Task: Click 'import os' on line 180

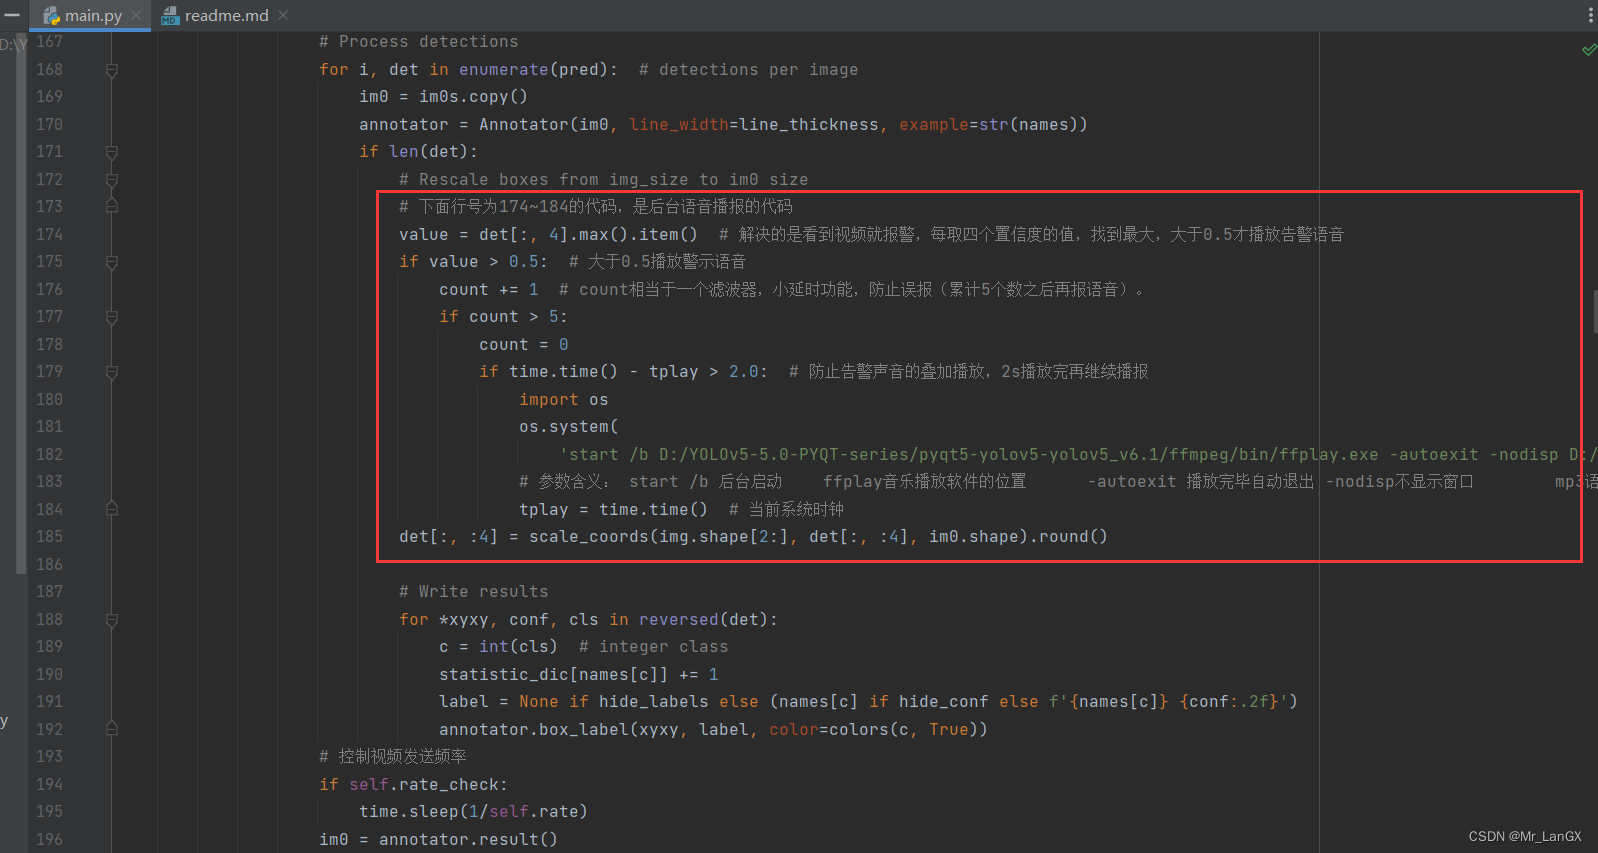Action: point(564,400)
